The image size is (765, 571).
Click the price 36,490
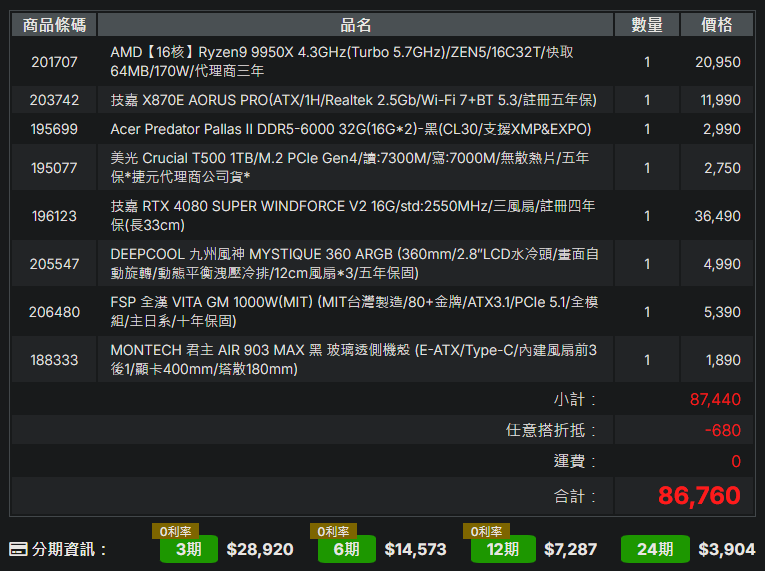pos(718,216)
